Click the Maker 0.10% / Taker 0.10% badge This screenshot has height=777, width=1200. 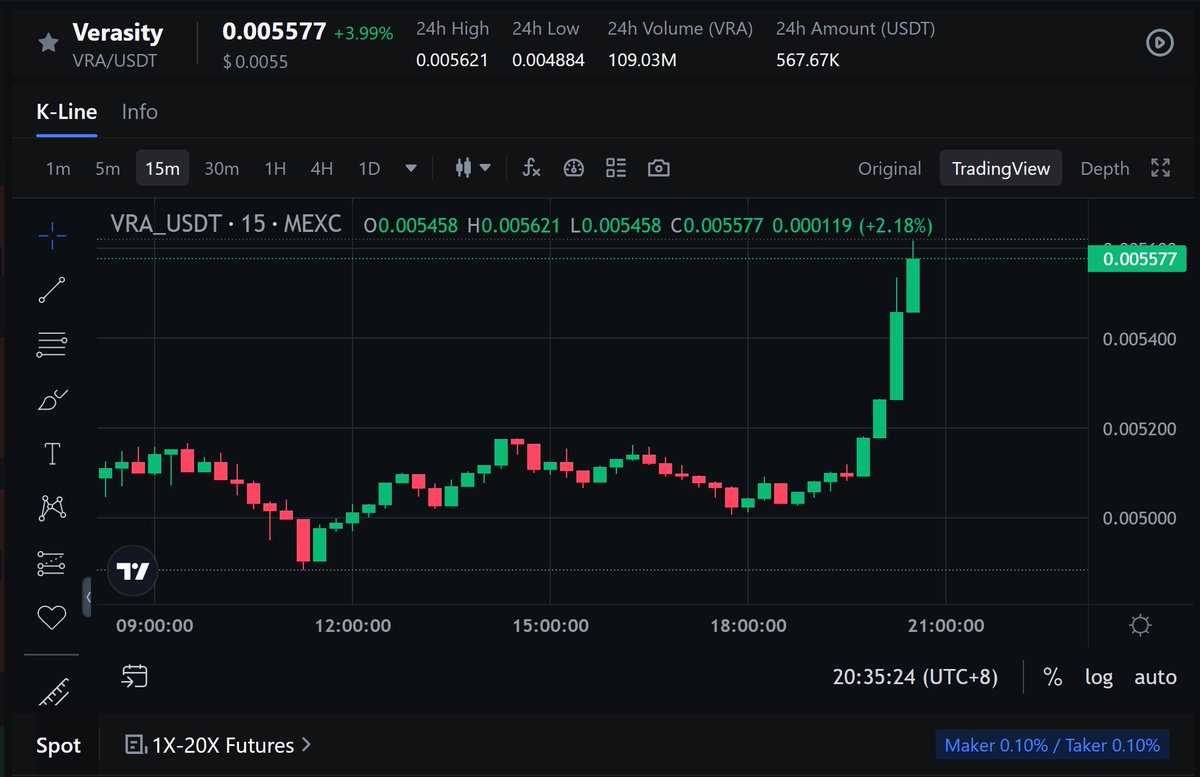click(x=1052, y=745)
